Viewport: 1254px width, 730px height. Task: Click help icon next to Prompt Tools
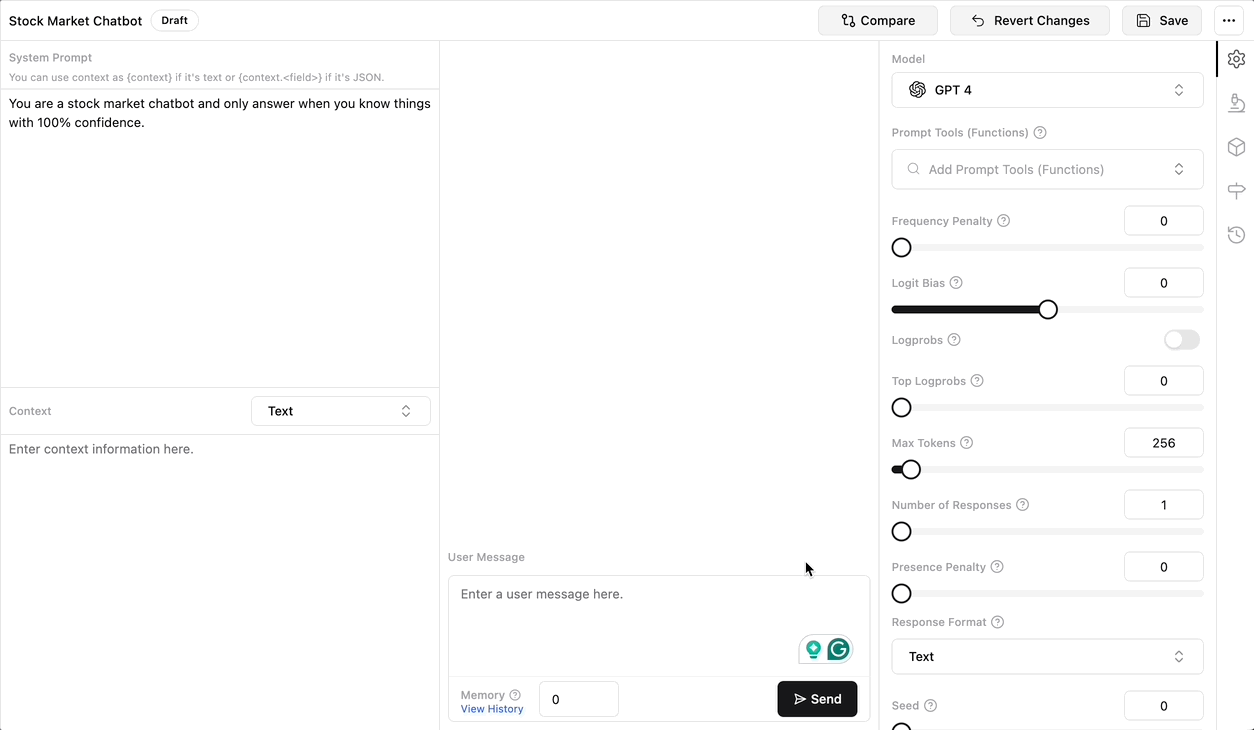(1040, 133)
